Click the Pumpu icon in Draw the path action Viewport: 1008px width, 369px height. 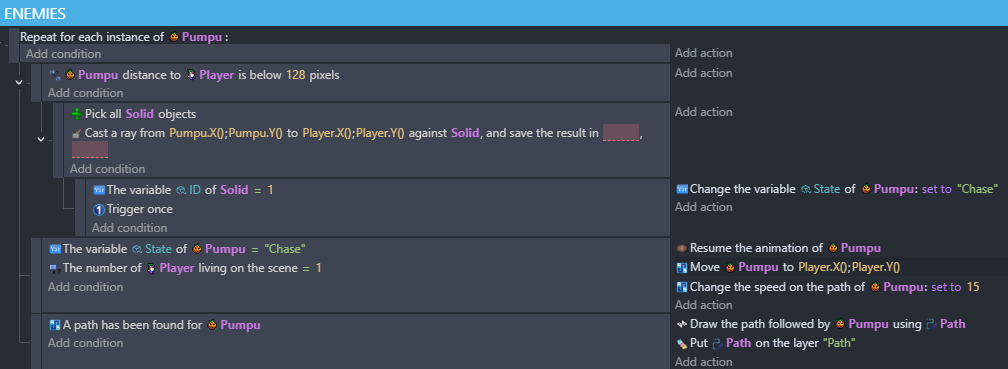click(x=840, y=324)
